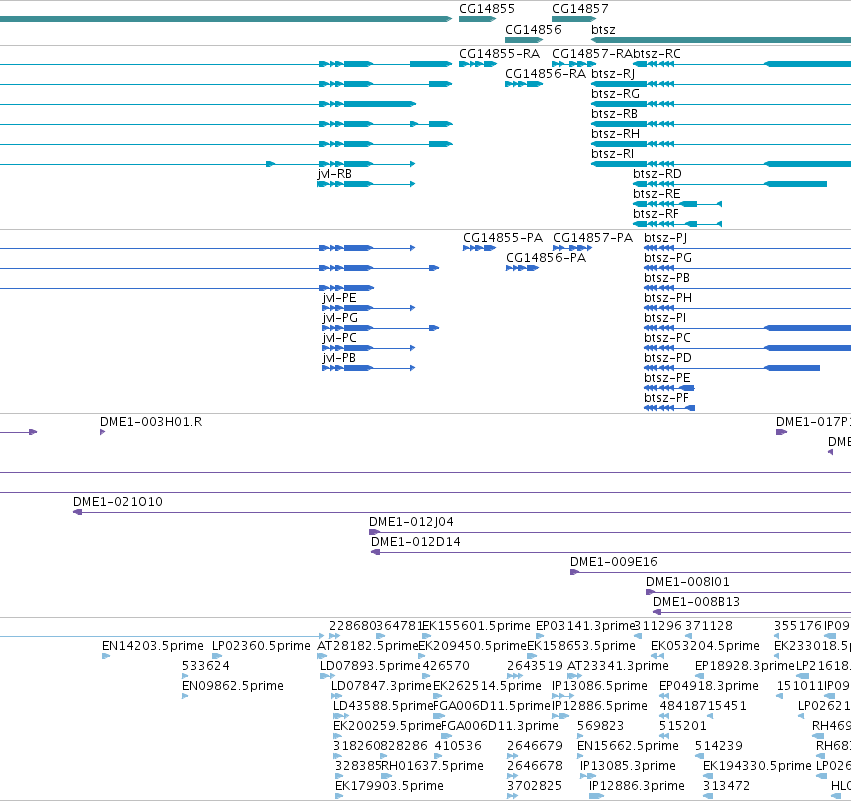The image size is (851, 801).
Task: Click the btsz-PJ protein label
Action: click(665, 238)
